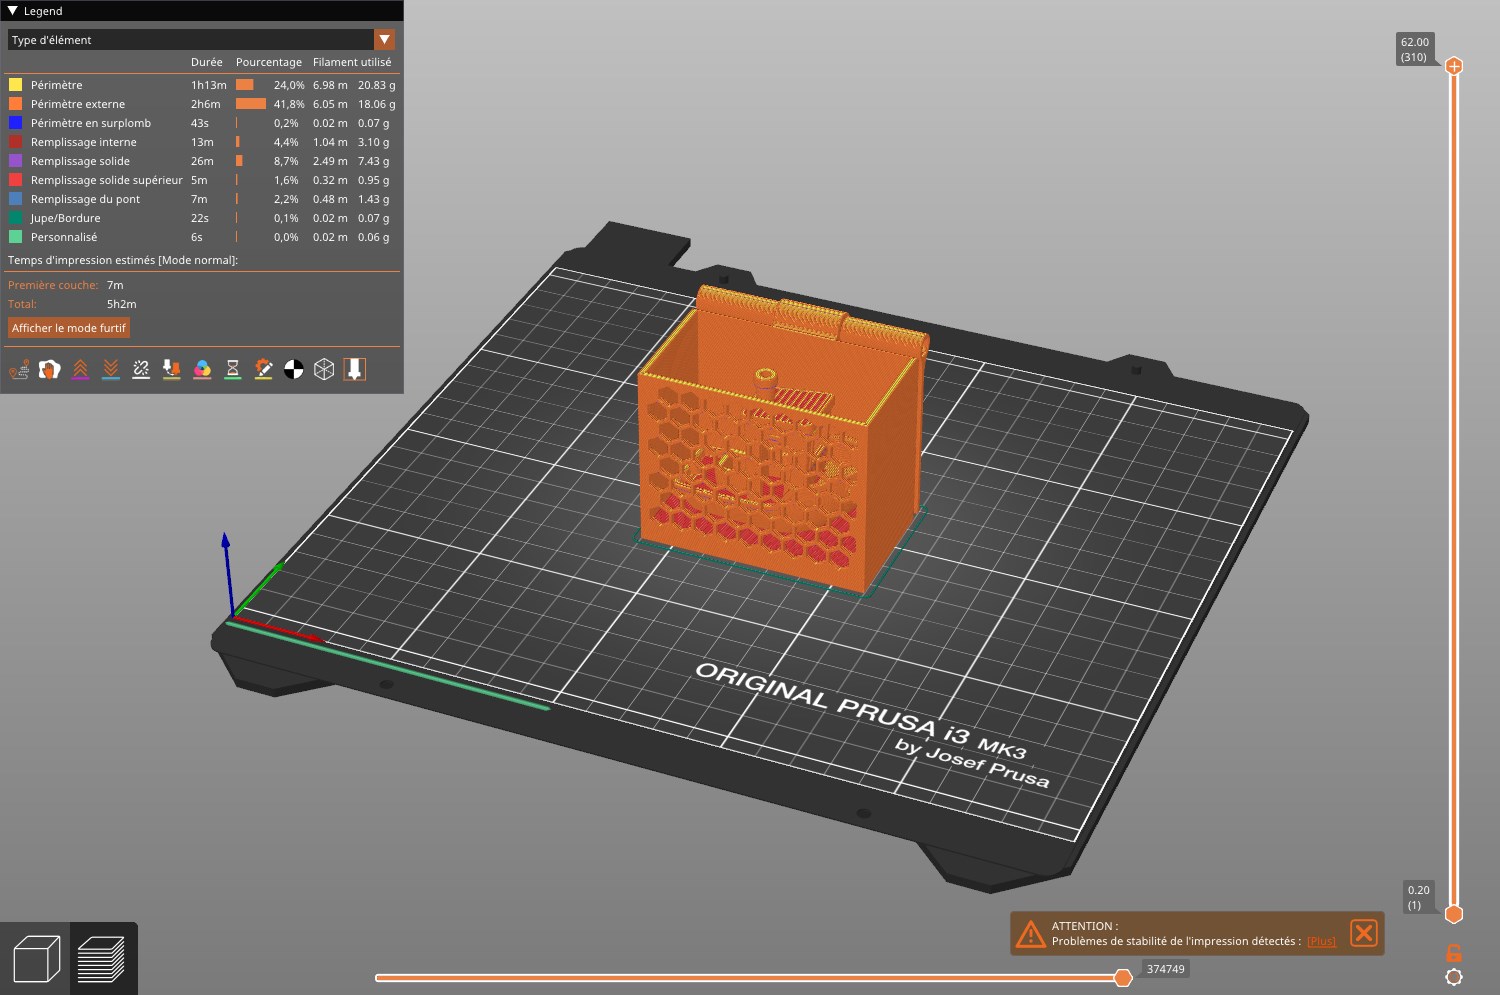Click the light green Personnalisé swatch
Viewport: 1500px width, 995px height.
coord(16,237)
